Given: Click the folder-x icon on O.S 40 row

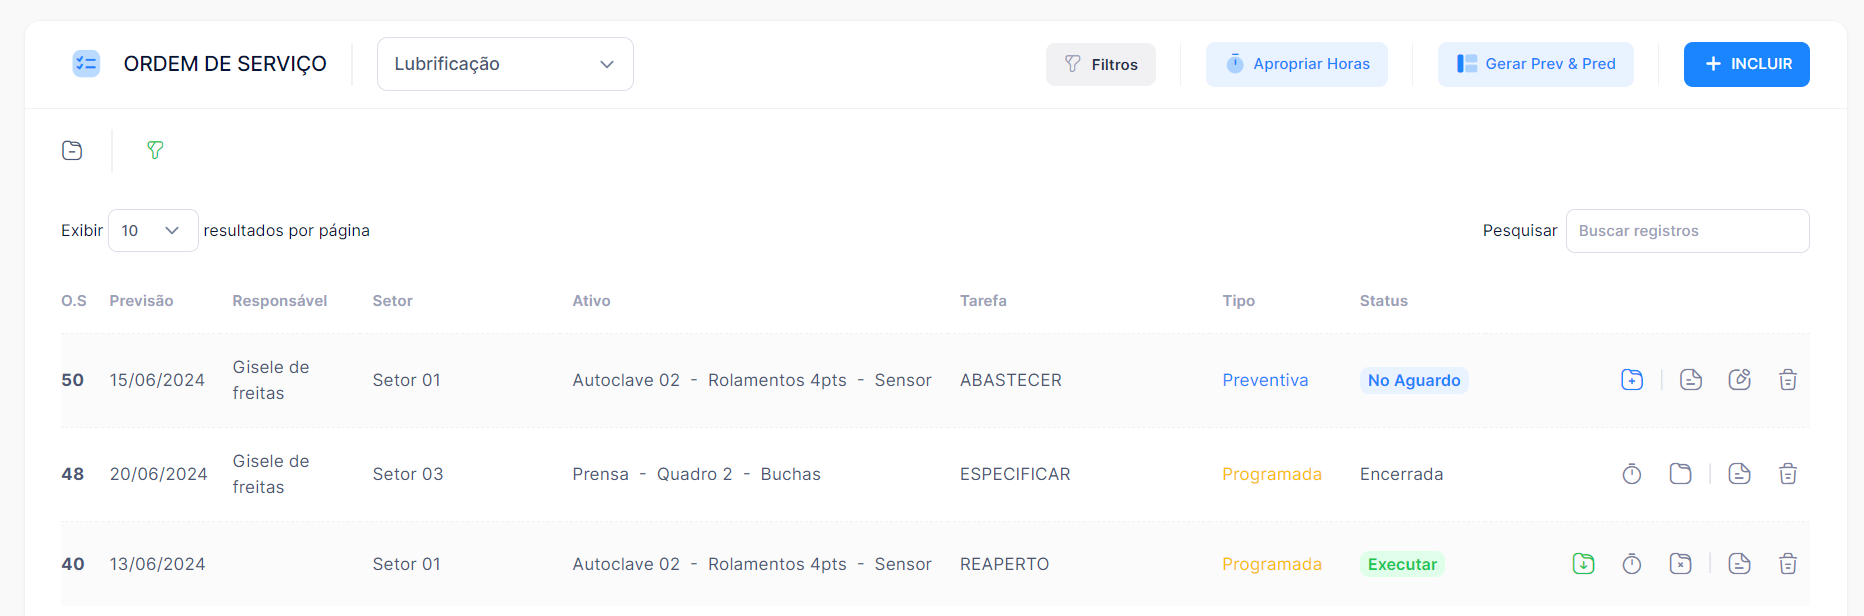Looking at the screenshot, I should click(x=1681, y=564).
